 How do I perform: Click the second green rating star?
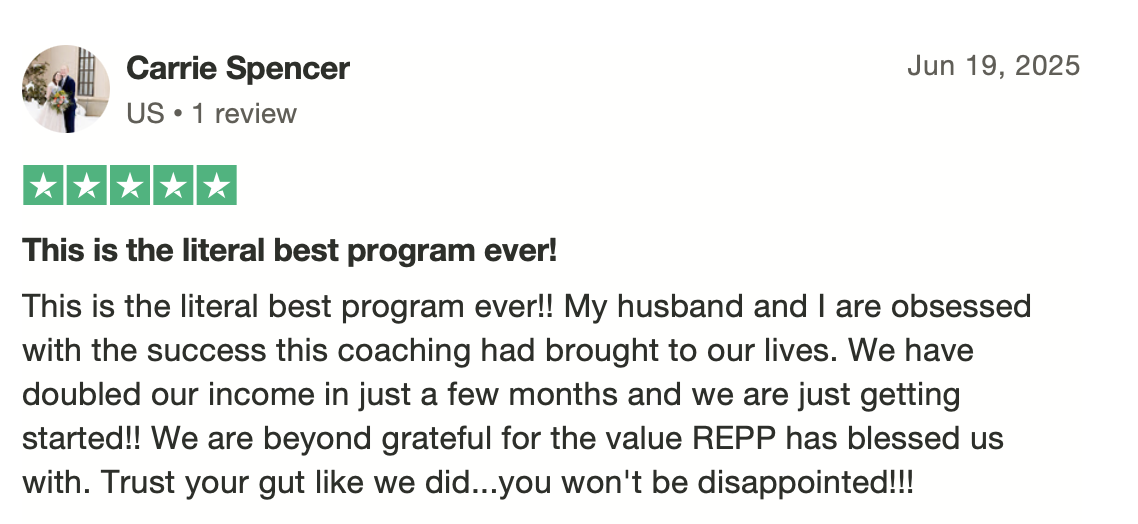pos(86,185)
